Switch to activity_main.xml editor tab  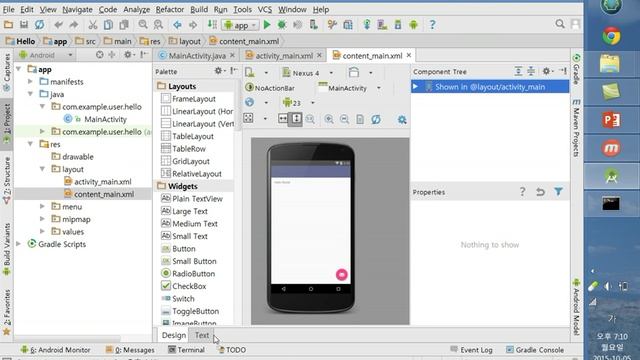click(x=283, y=56)
